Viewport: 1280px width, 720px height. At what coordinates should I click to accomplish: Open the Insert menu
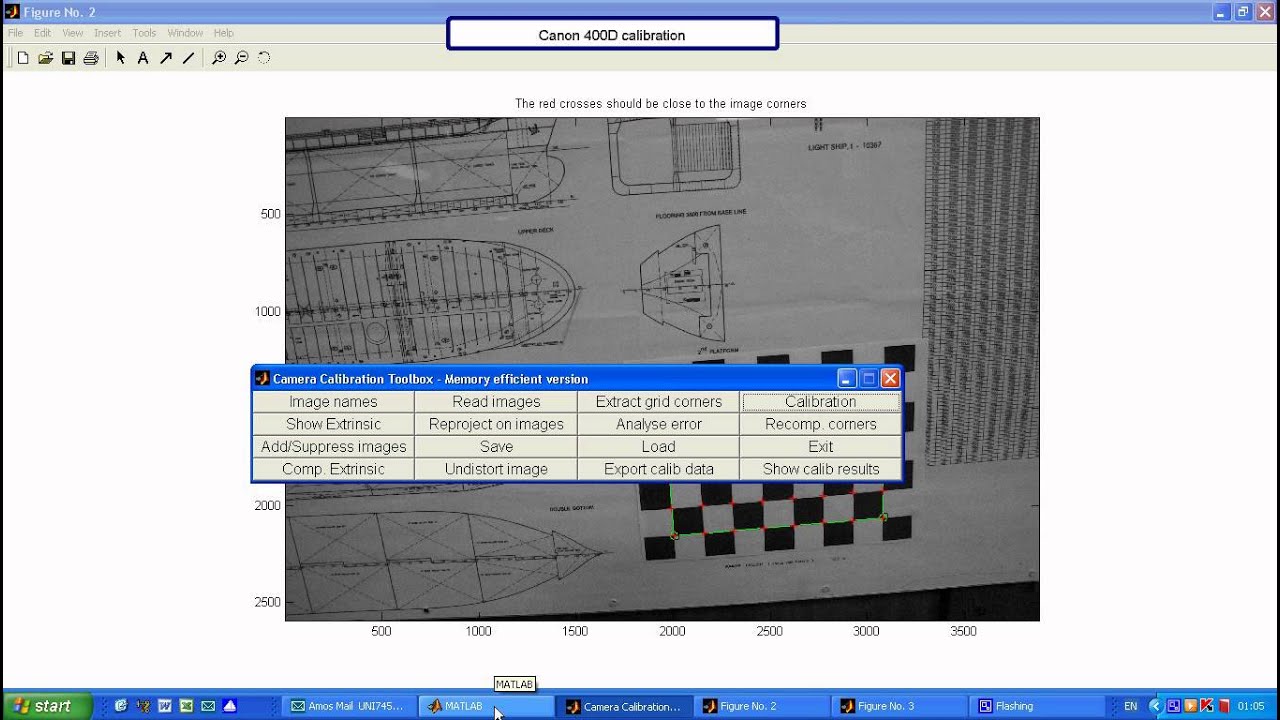[107, 33]
